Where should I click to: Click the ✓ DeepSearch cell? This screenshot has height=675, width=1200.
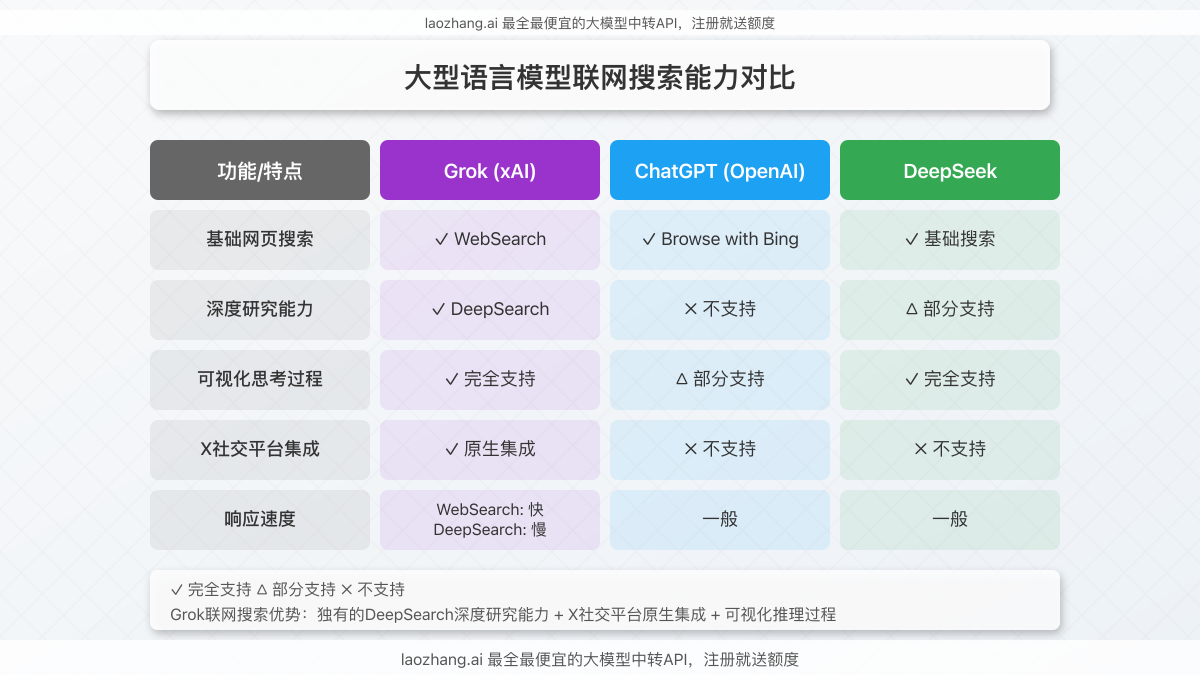click(x=490, y=310)
